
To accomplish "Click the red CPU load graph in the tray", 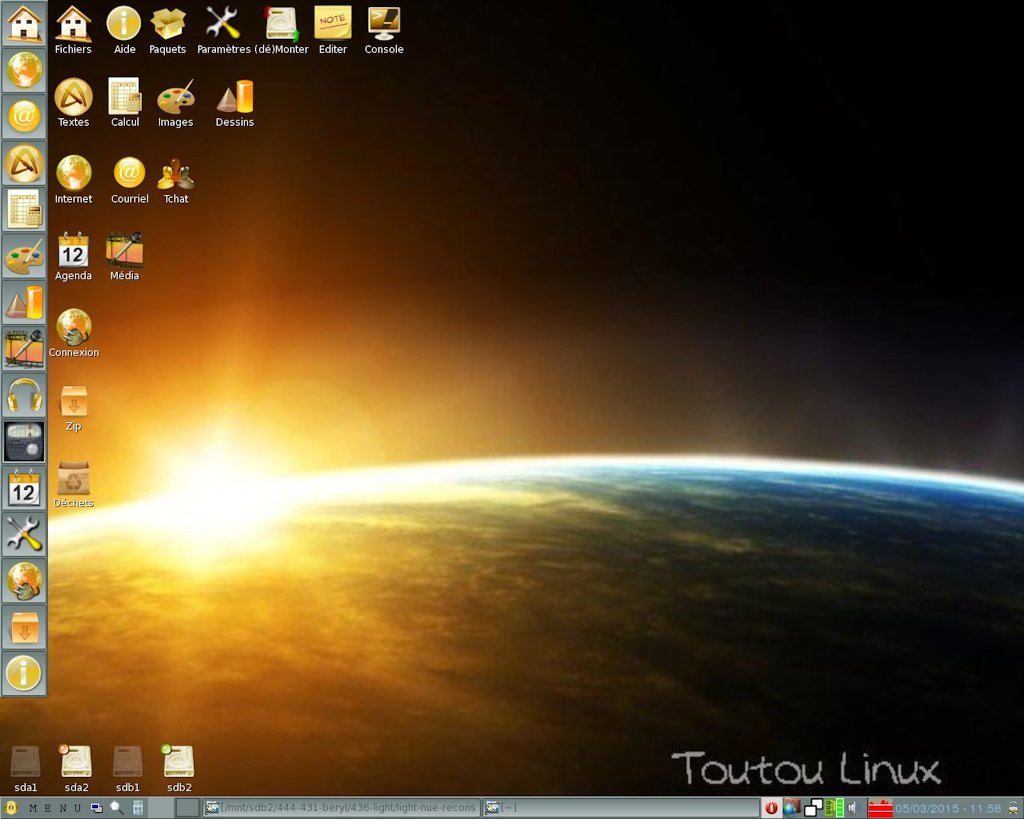I will click(880, 809).
